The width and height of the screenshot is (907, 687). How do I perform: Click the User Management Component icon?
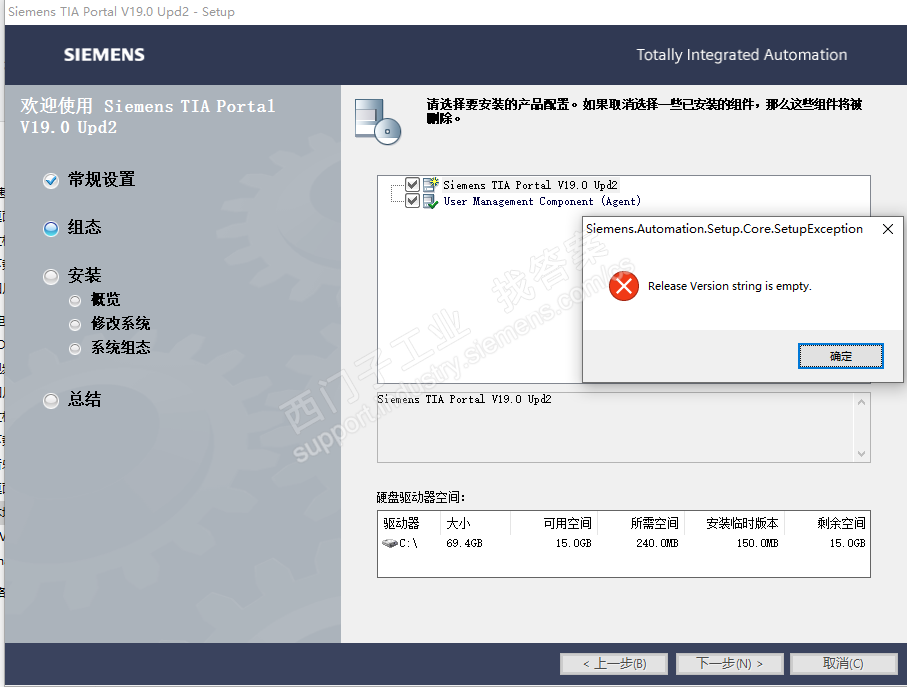tap(431, 201)
